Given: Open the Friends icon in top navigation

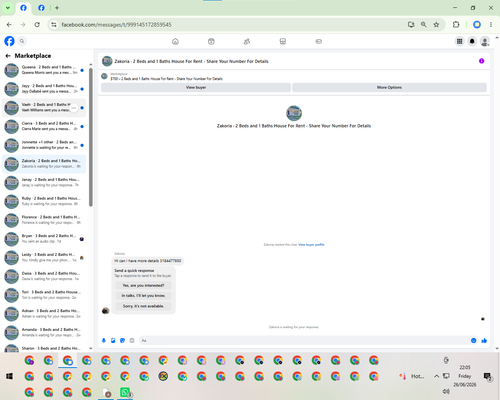Looking at the screenshot, I should tap(247, 41).
